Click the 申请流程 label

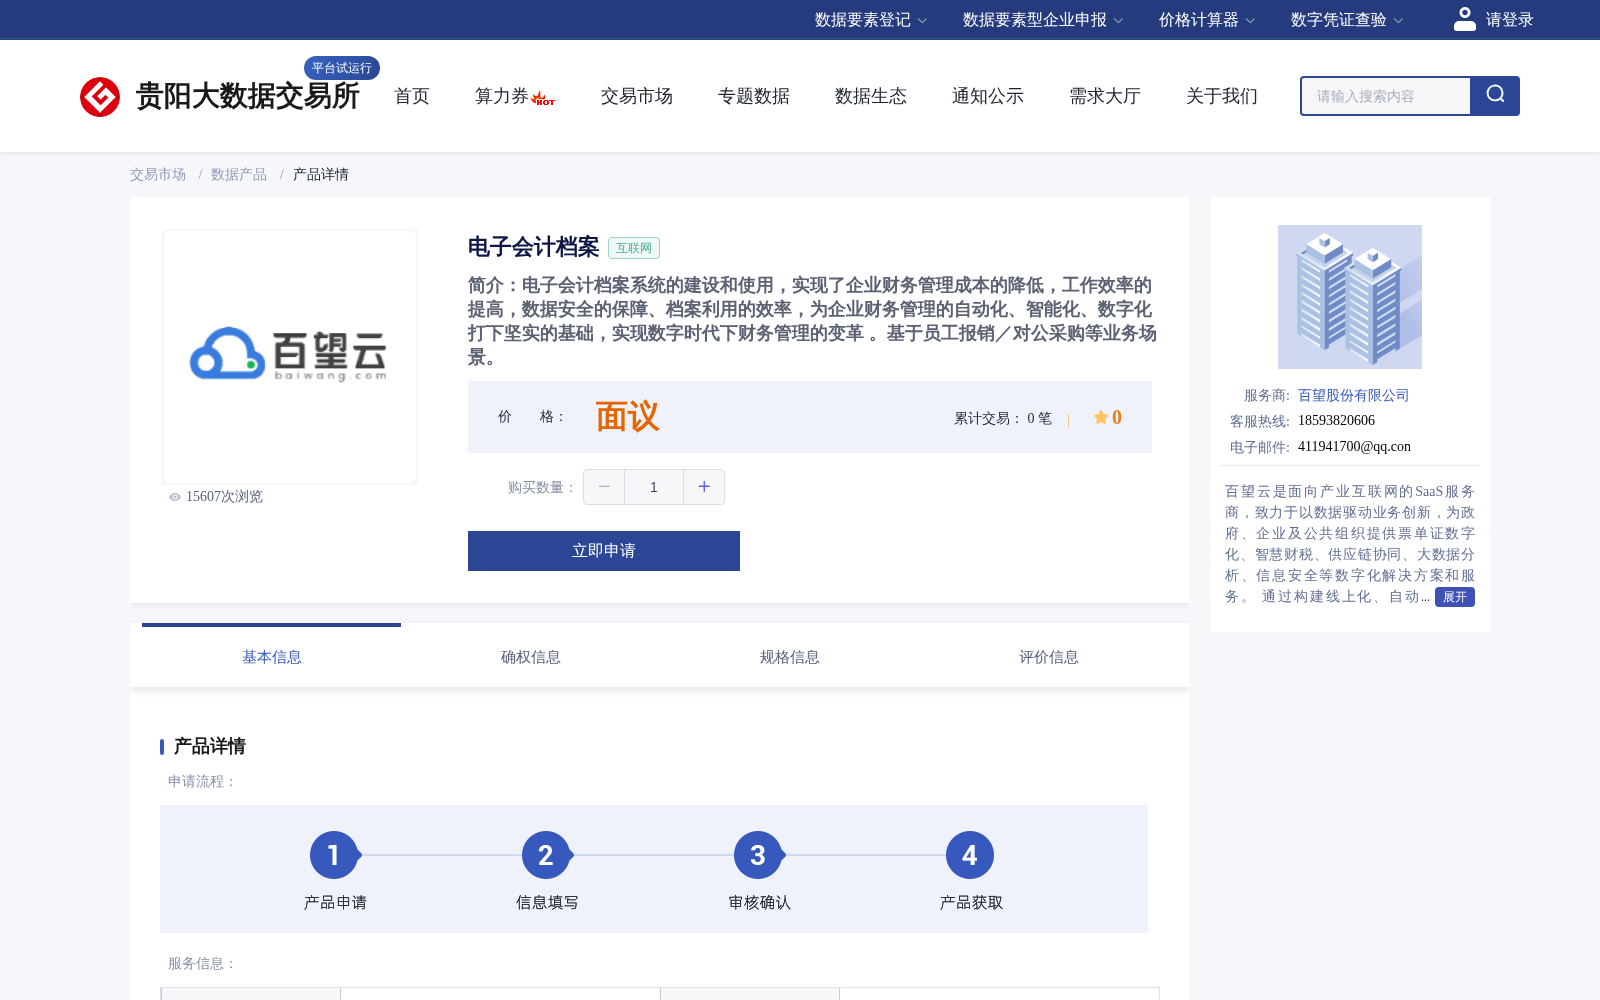(202, 782)
